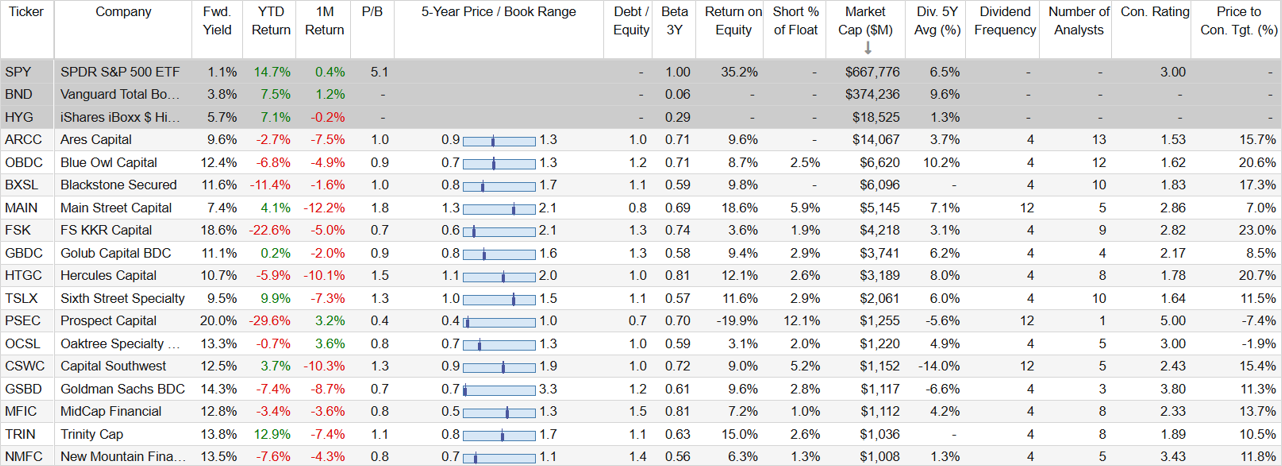Image resolution: width=1282 pixels, height=466 pixels.
Task: Select the FSK ticker cell
Action: [18, 230]
